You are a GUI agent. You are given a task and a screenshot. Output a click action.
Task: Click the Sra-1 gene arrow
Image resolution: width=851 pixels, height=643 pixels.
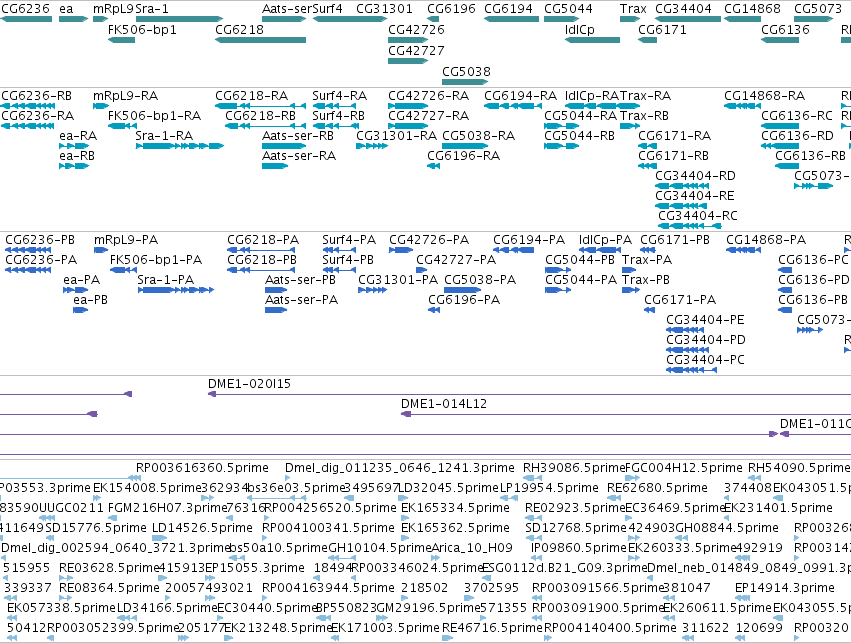[x=179, y=19]
